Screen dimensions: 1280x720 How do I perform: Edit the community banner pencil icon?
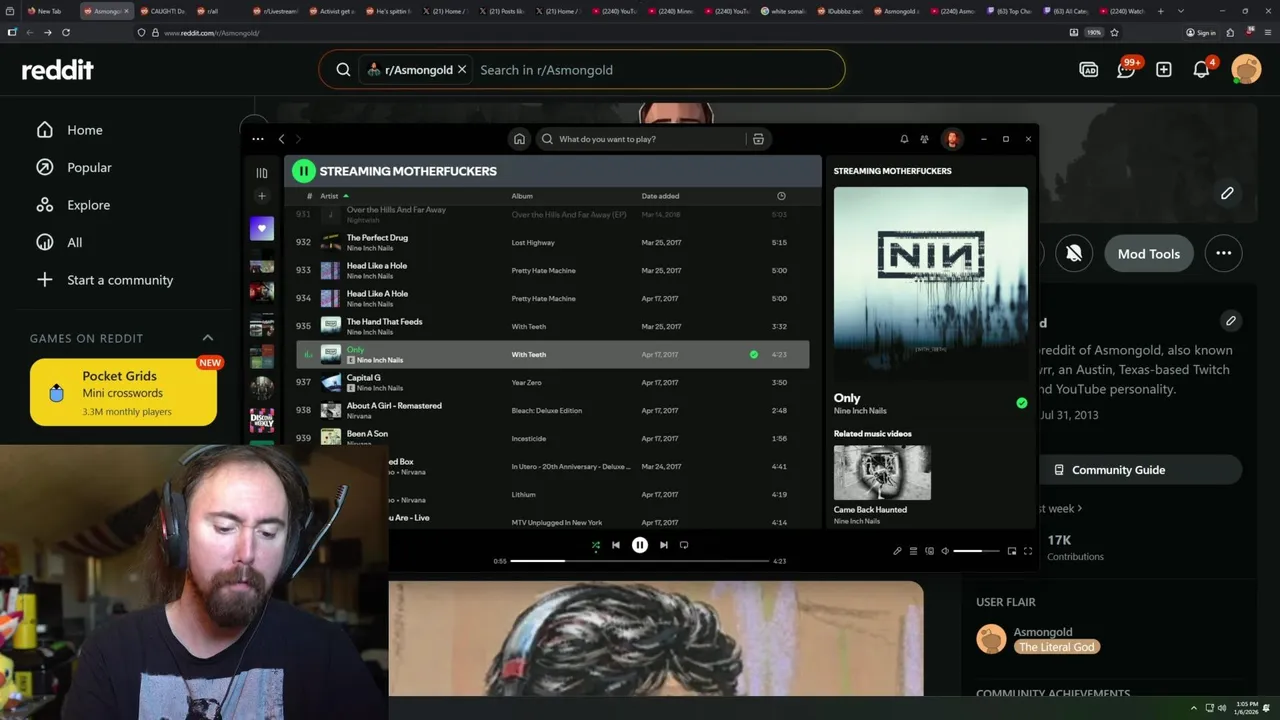[x=1227, y=193]
